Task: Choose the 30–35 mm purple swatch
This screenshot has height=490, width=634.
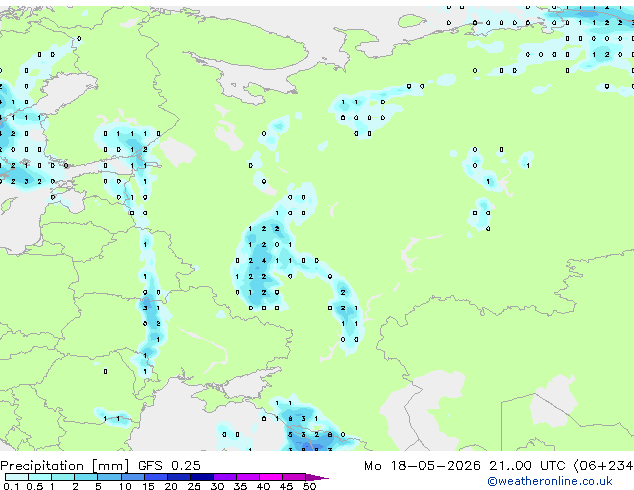Action: click(x=225, y=477)
